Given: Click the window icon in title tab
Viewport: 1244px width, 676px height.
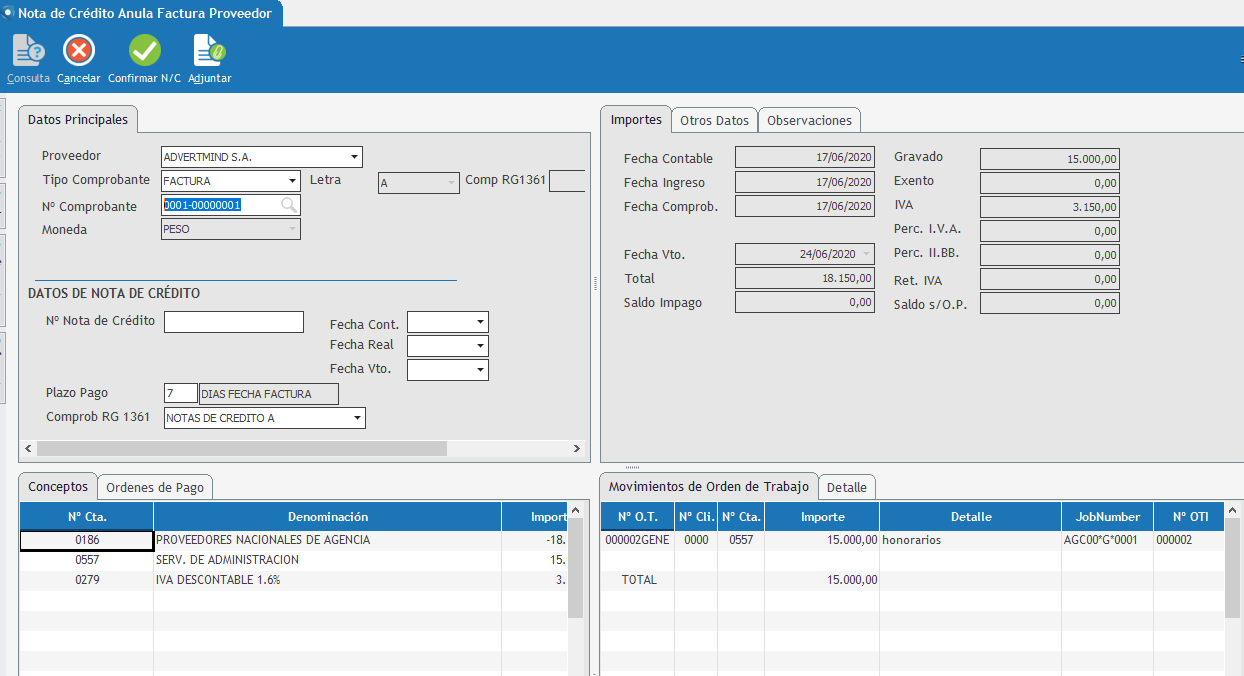Looking at the screenshot, I should click(8, 13).
